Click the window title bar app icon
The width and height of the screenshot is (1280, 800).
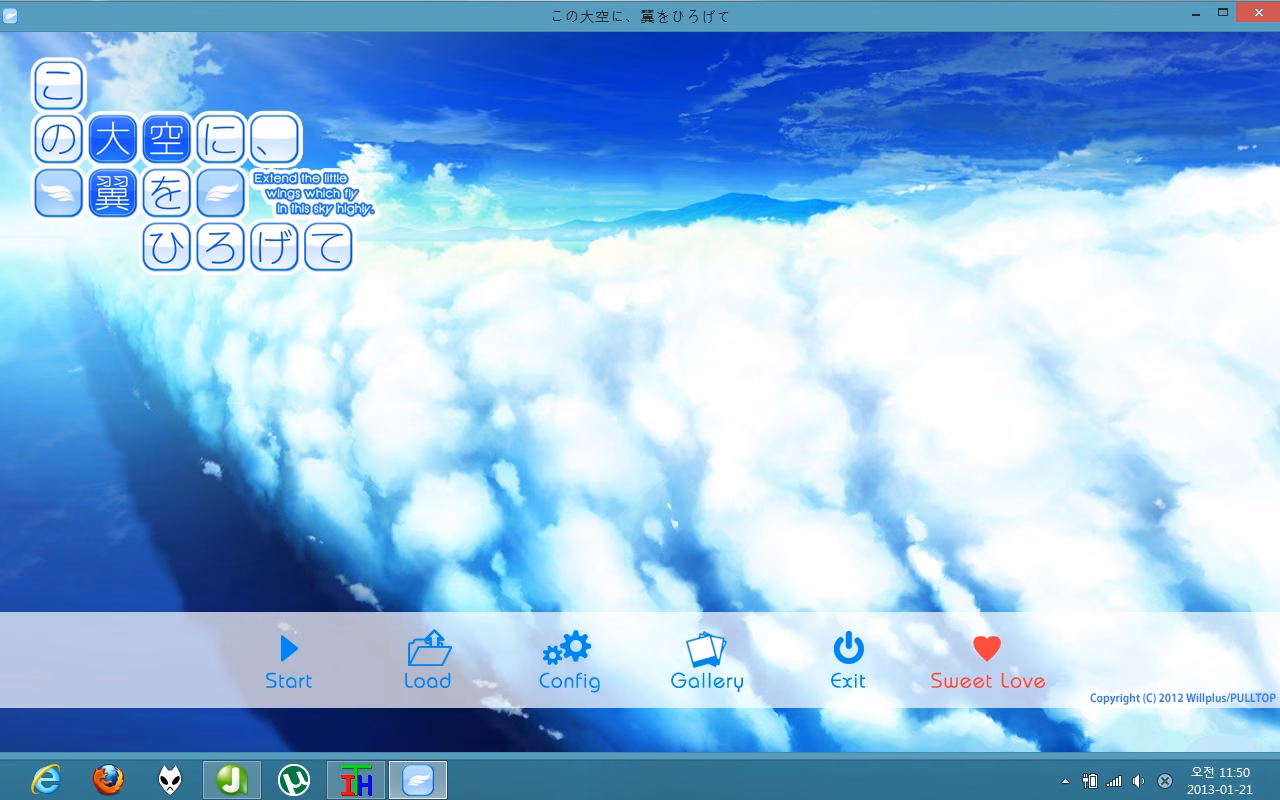[x=10, y=15]
